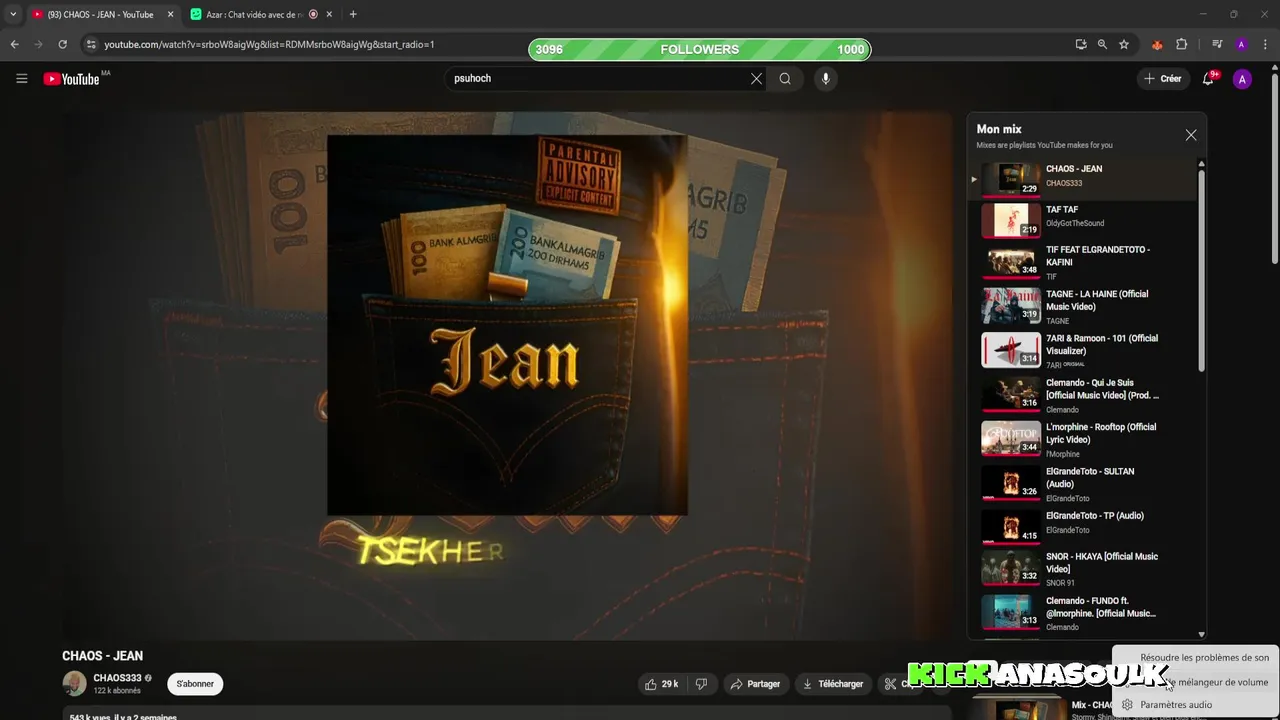Clear the search box with X
Screen dimensions: 1280x720
pyautogui.click(x=756, y=78)
